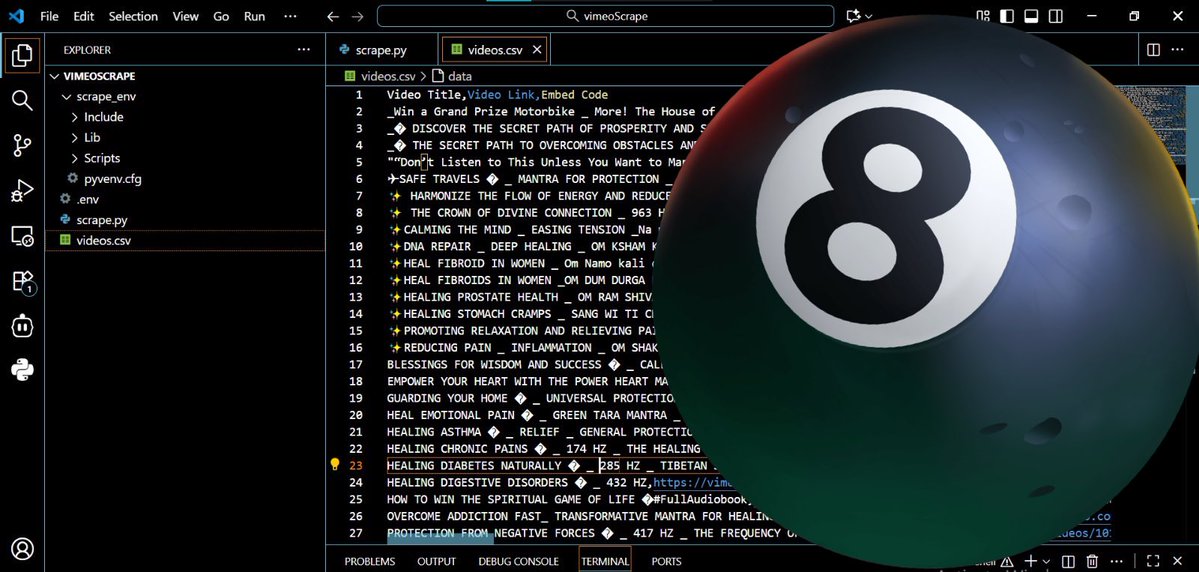Screen dimensions: 1199x572
Task: Open the Edit menu
Action: coord(84,16)
